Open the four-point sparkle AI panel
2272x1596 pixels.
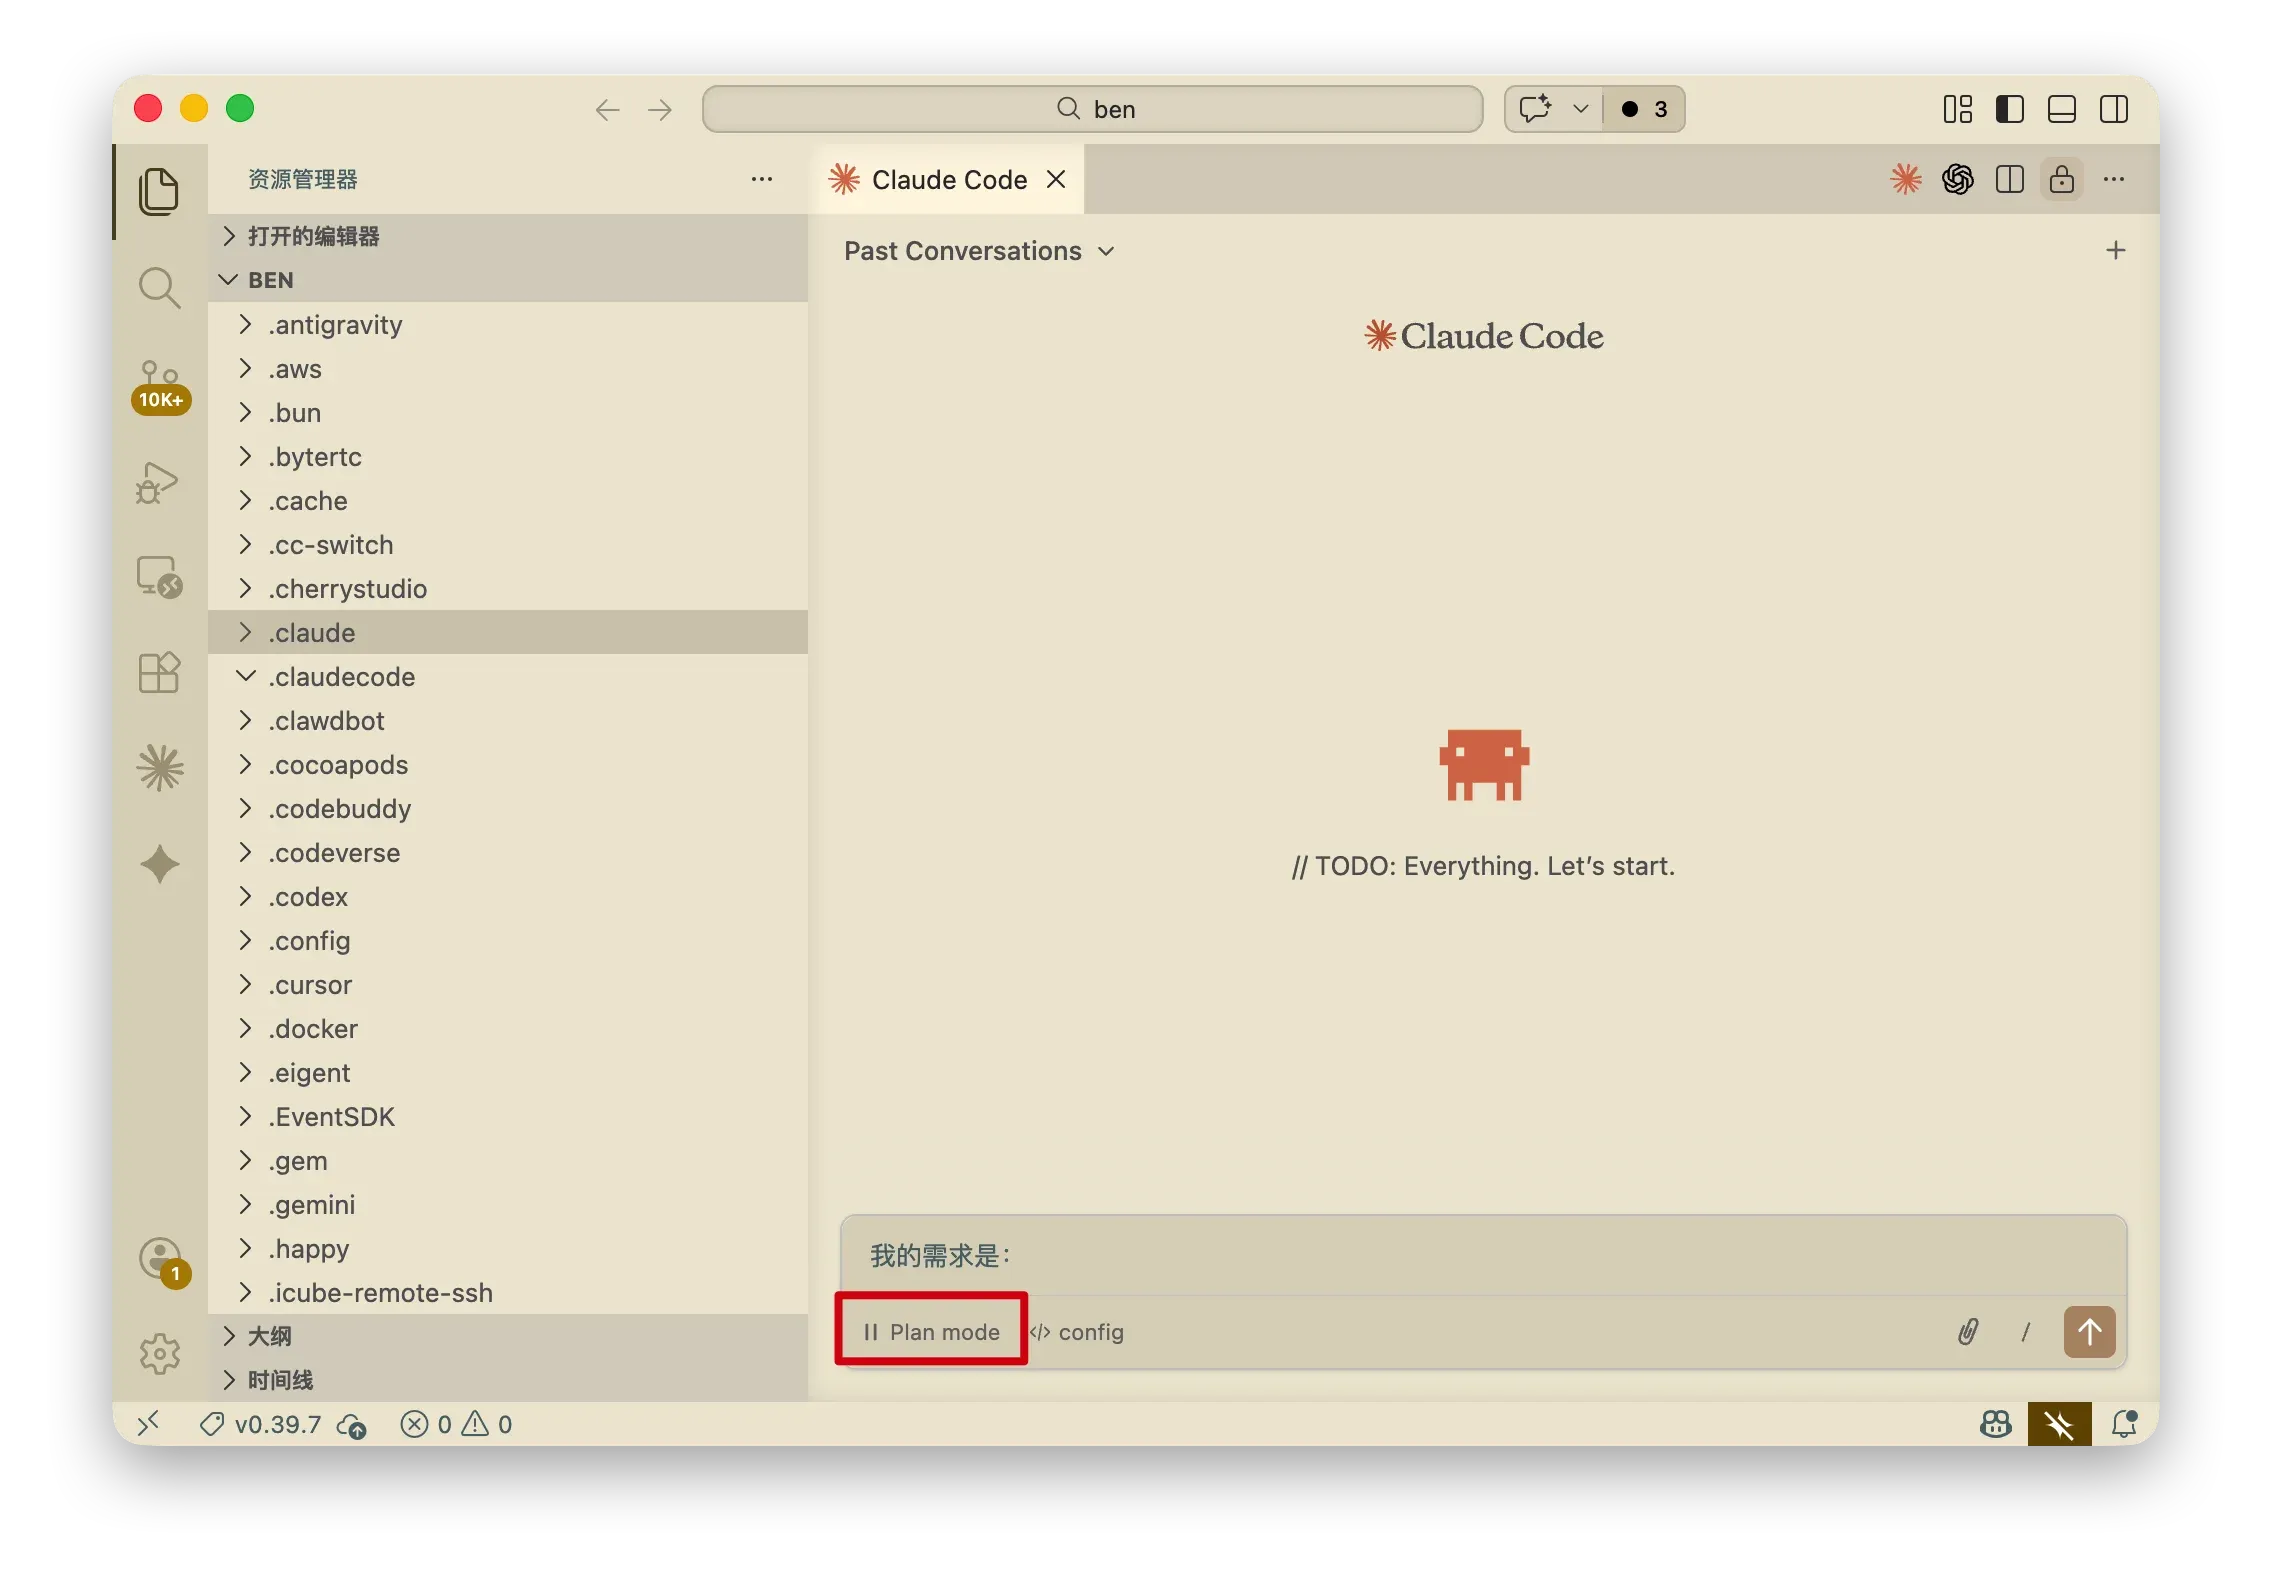click(x=160, y=864)
